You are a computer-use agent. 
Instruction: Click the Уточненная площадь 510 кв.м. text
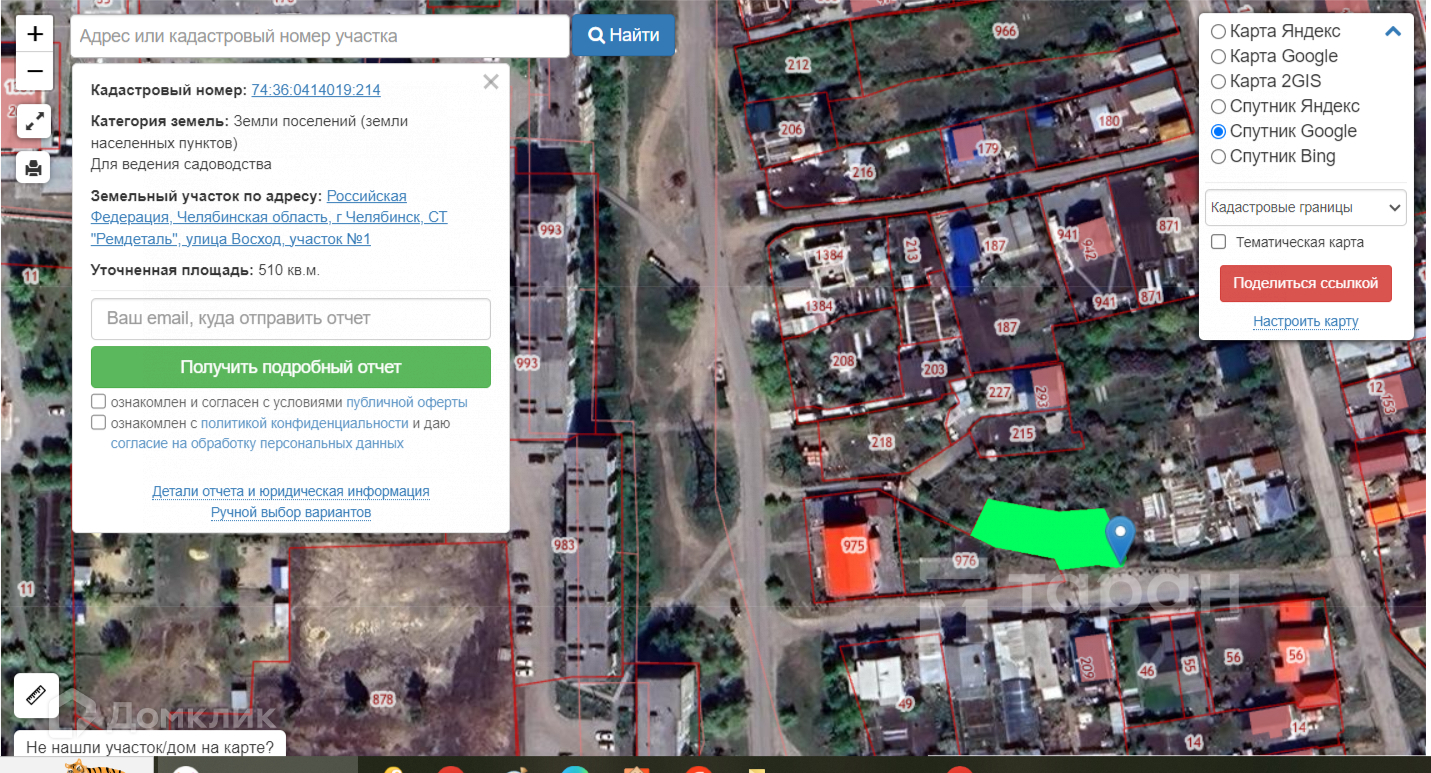coord(205,270)
